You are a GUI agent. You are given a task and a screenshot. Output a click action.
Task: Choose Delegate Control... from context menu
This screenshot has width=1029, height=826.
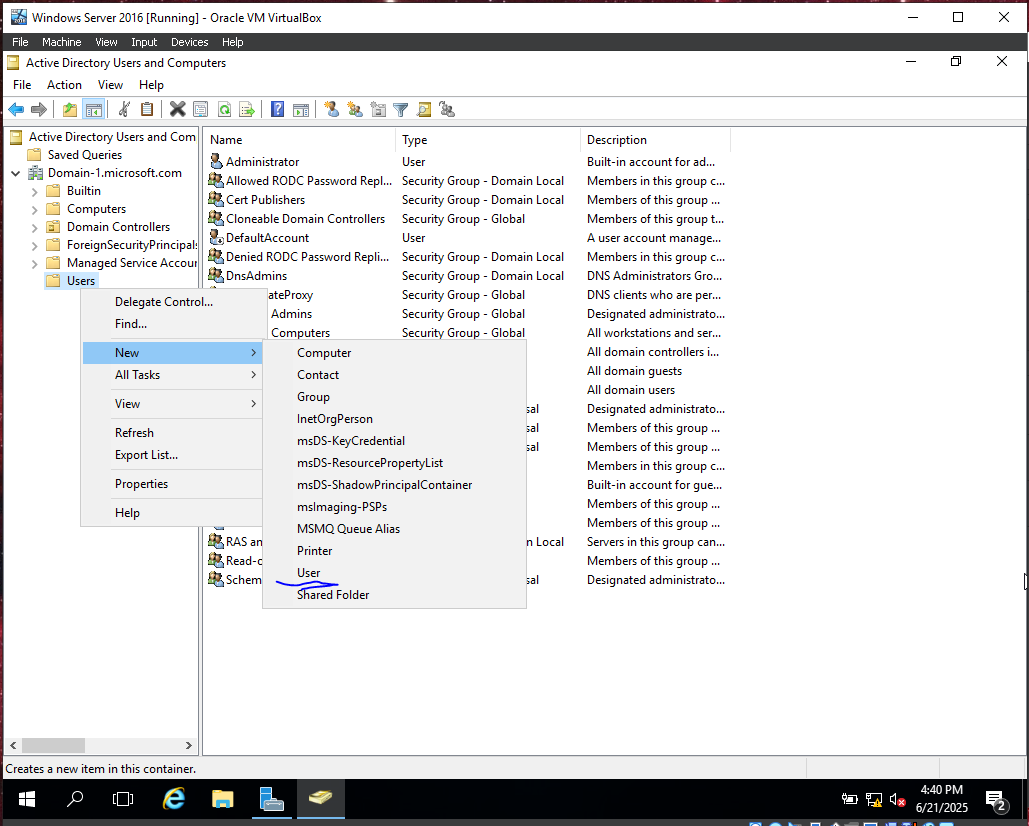pos(172,302)
